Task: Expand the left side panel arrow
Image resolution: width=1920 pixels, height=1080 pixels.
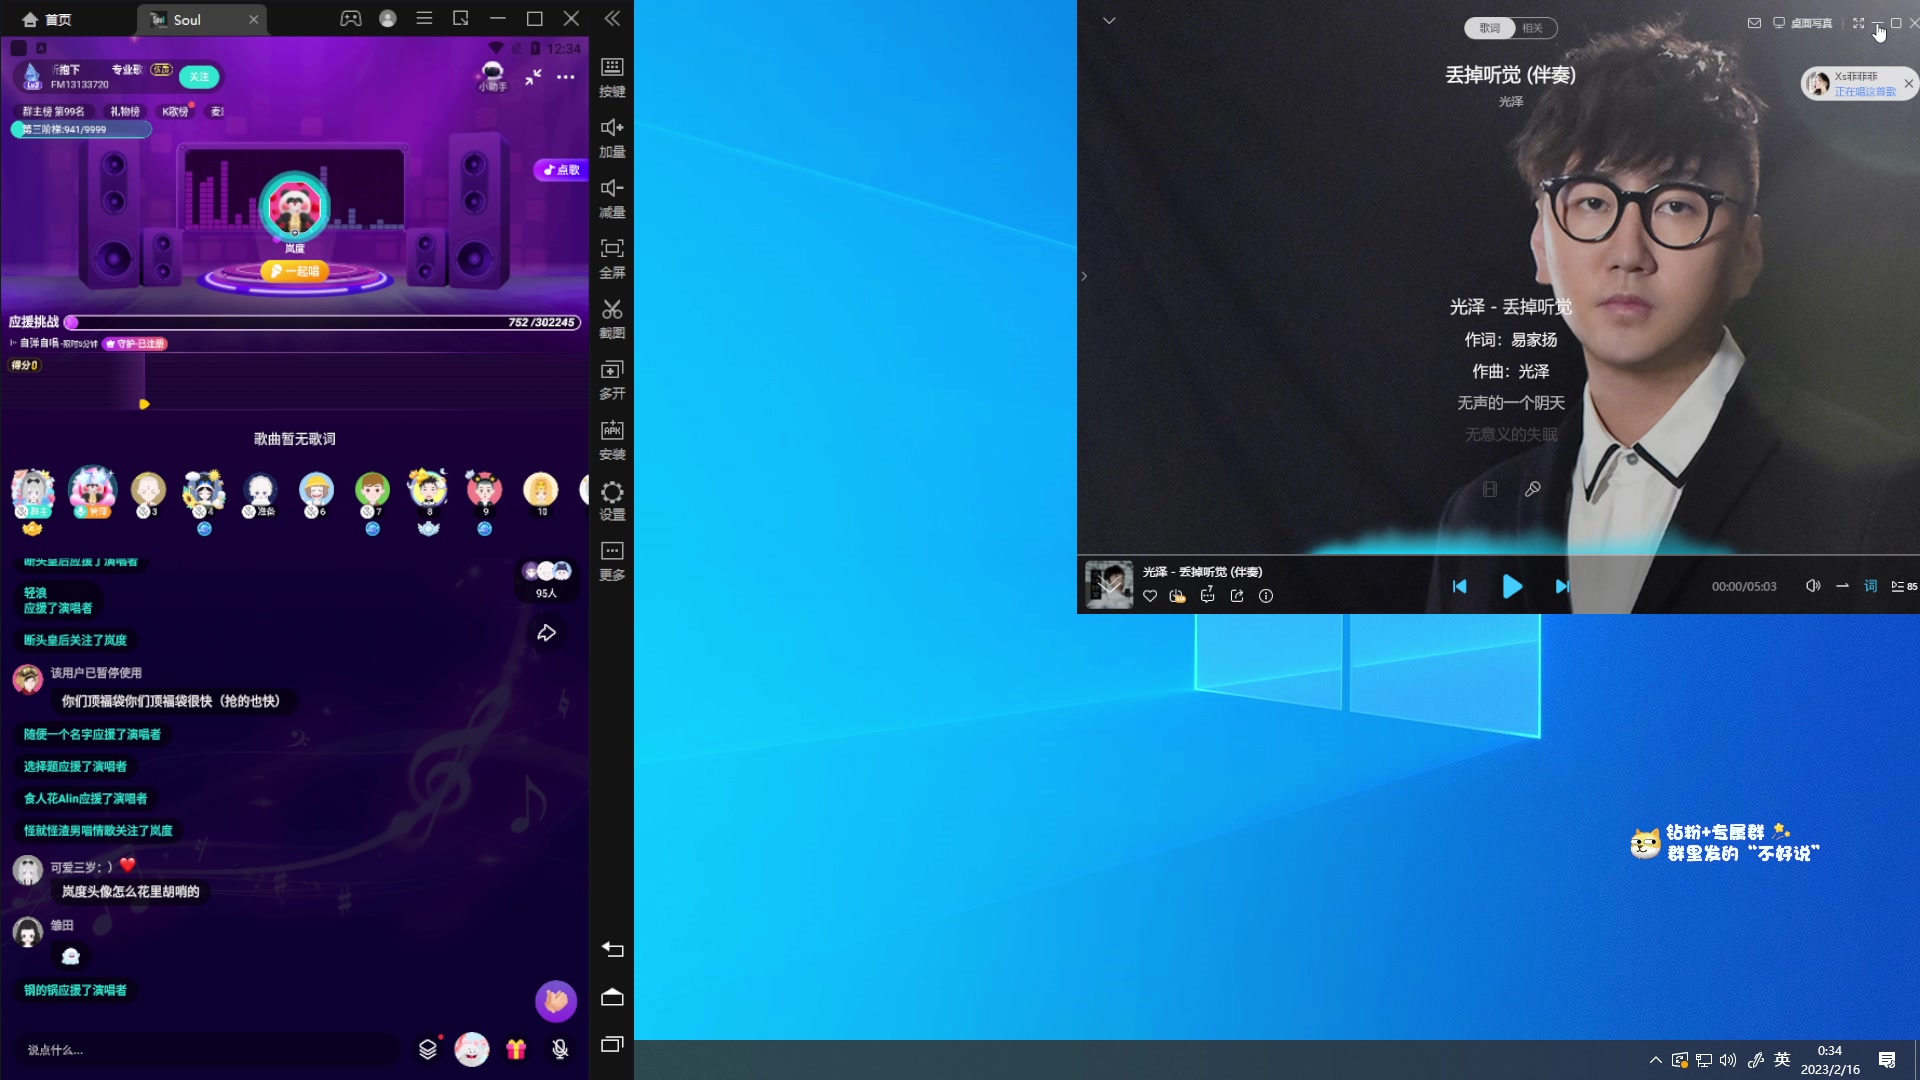Action: [1084, 276]
